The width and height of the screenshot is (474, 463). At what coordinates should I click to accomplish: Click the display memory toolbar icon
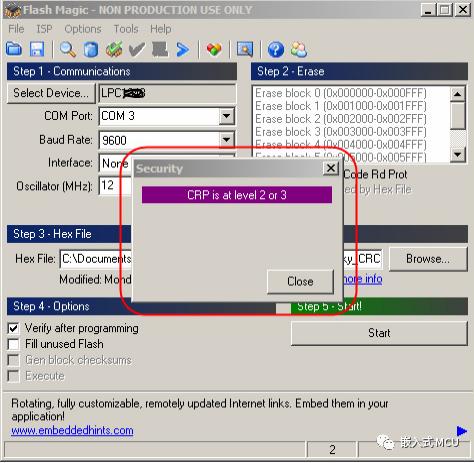(245, 49)
